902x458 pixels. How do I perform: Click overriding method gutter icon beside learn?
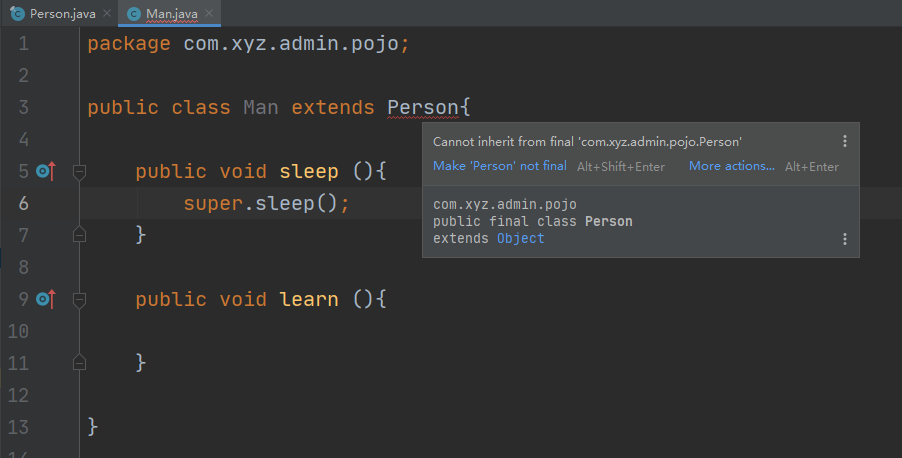[x=46, y=299]
